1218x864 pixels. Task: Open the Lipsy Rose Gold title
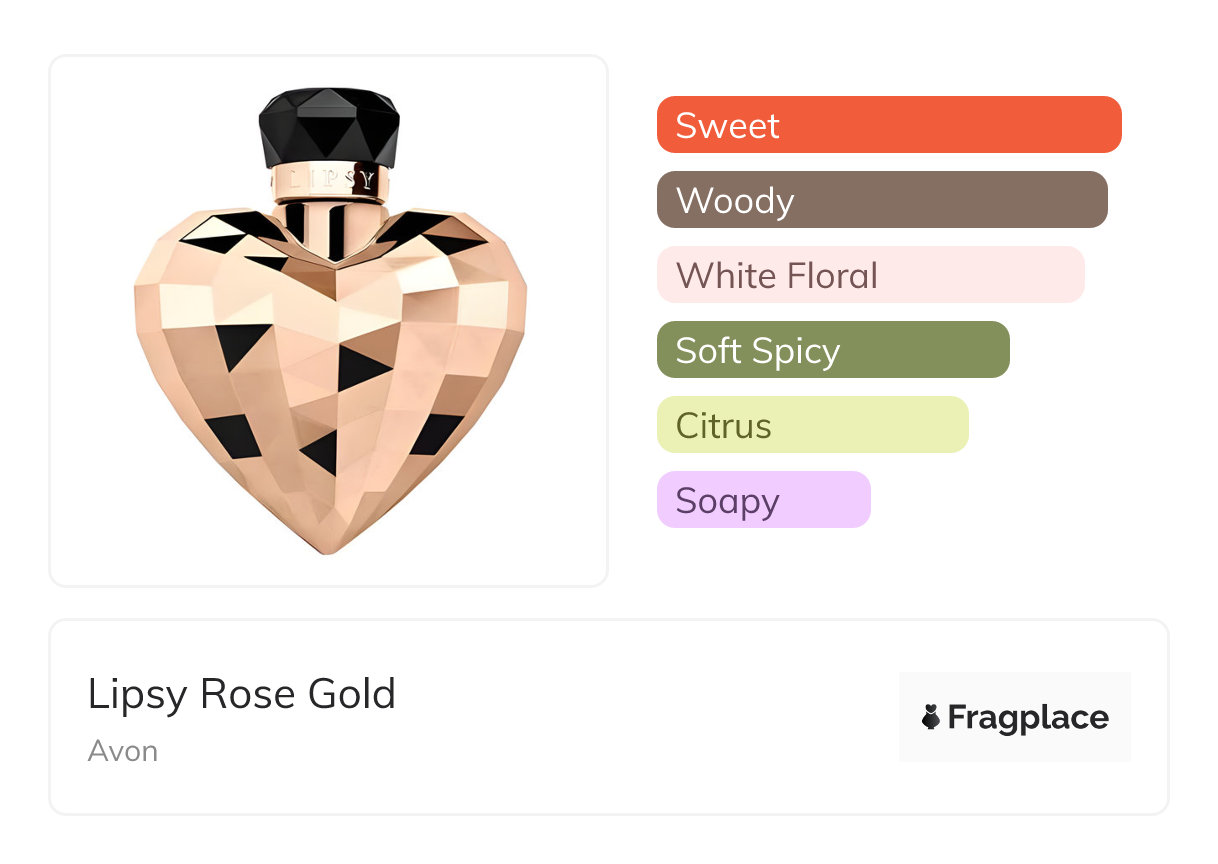[x=242, y=694]
